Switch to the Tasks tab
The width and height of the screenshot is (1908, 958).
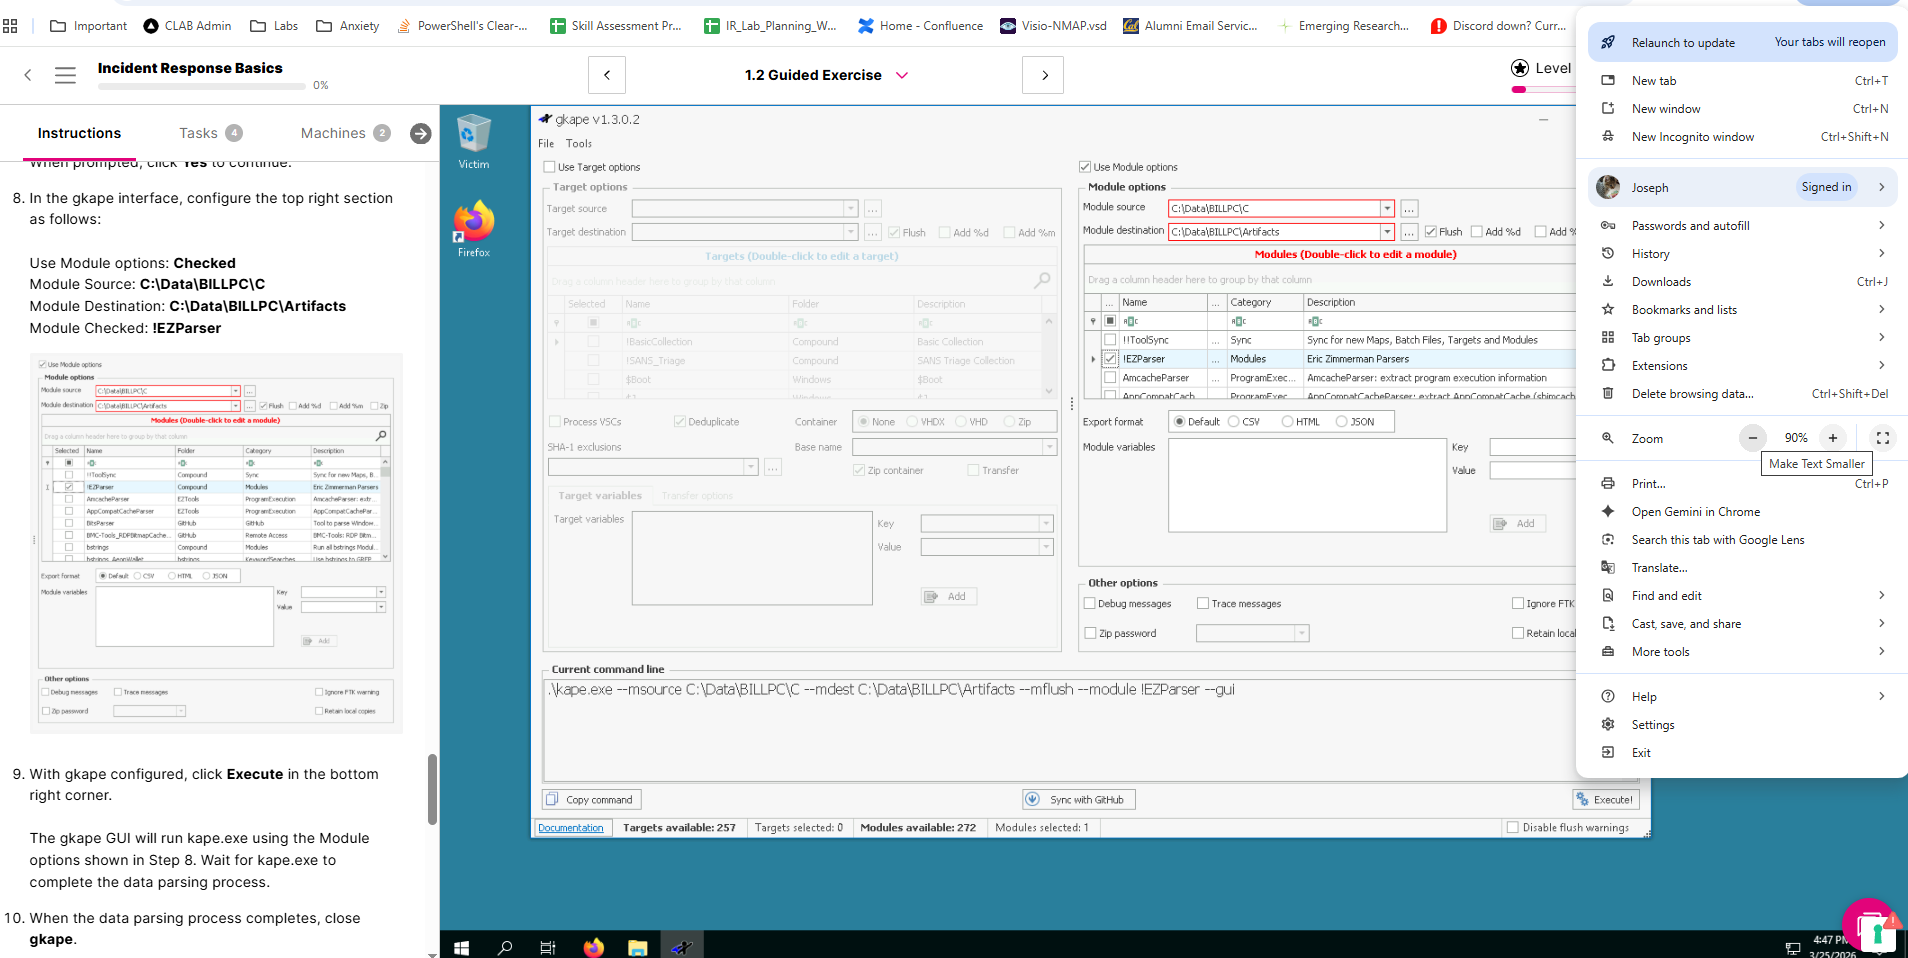click(x=198, y=133)
